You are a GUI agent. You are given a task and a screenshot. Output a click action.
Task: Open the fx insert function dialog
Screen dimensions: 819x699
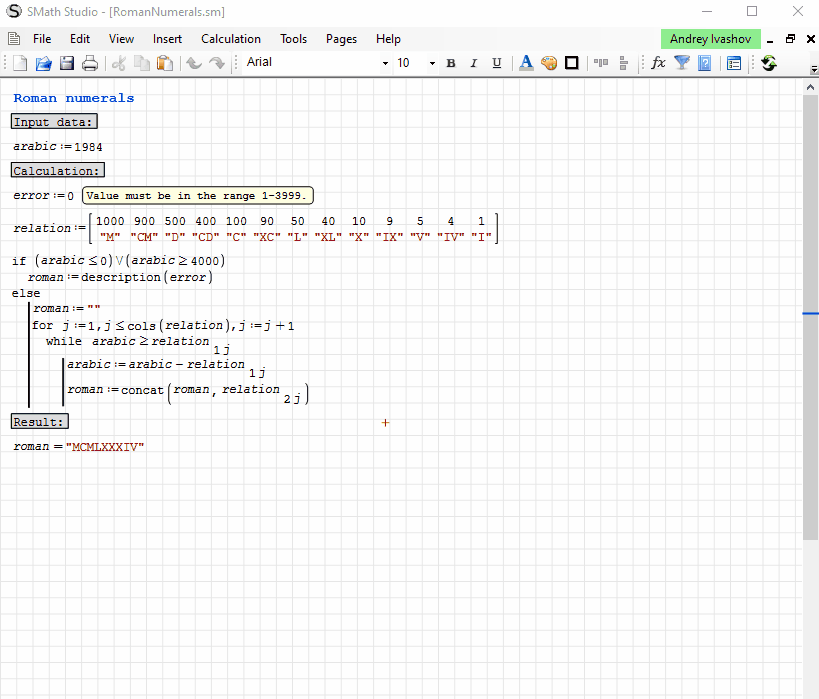tap(658, 63)
